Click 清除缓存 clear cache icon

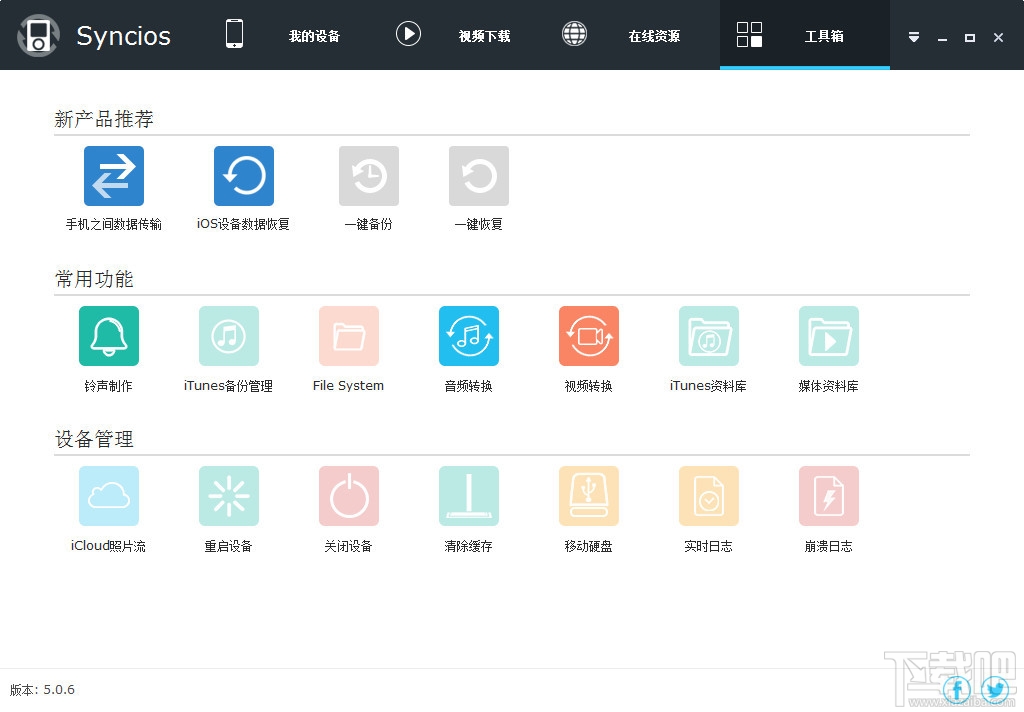[x=469, y=496]
